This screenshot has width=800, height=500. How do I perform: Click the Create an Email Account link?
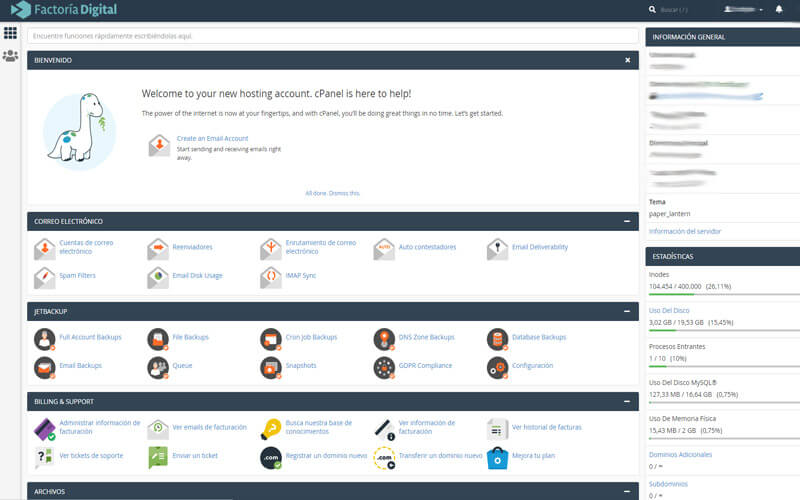tap(212, 138)
